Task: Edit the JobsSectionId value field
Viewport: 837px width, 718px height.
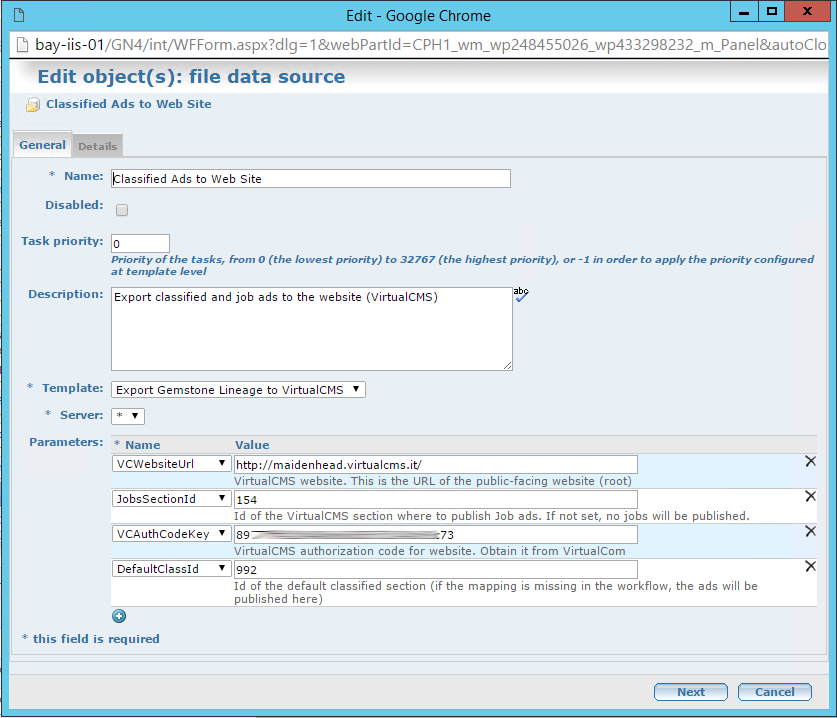Action: tap(436, 500)
